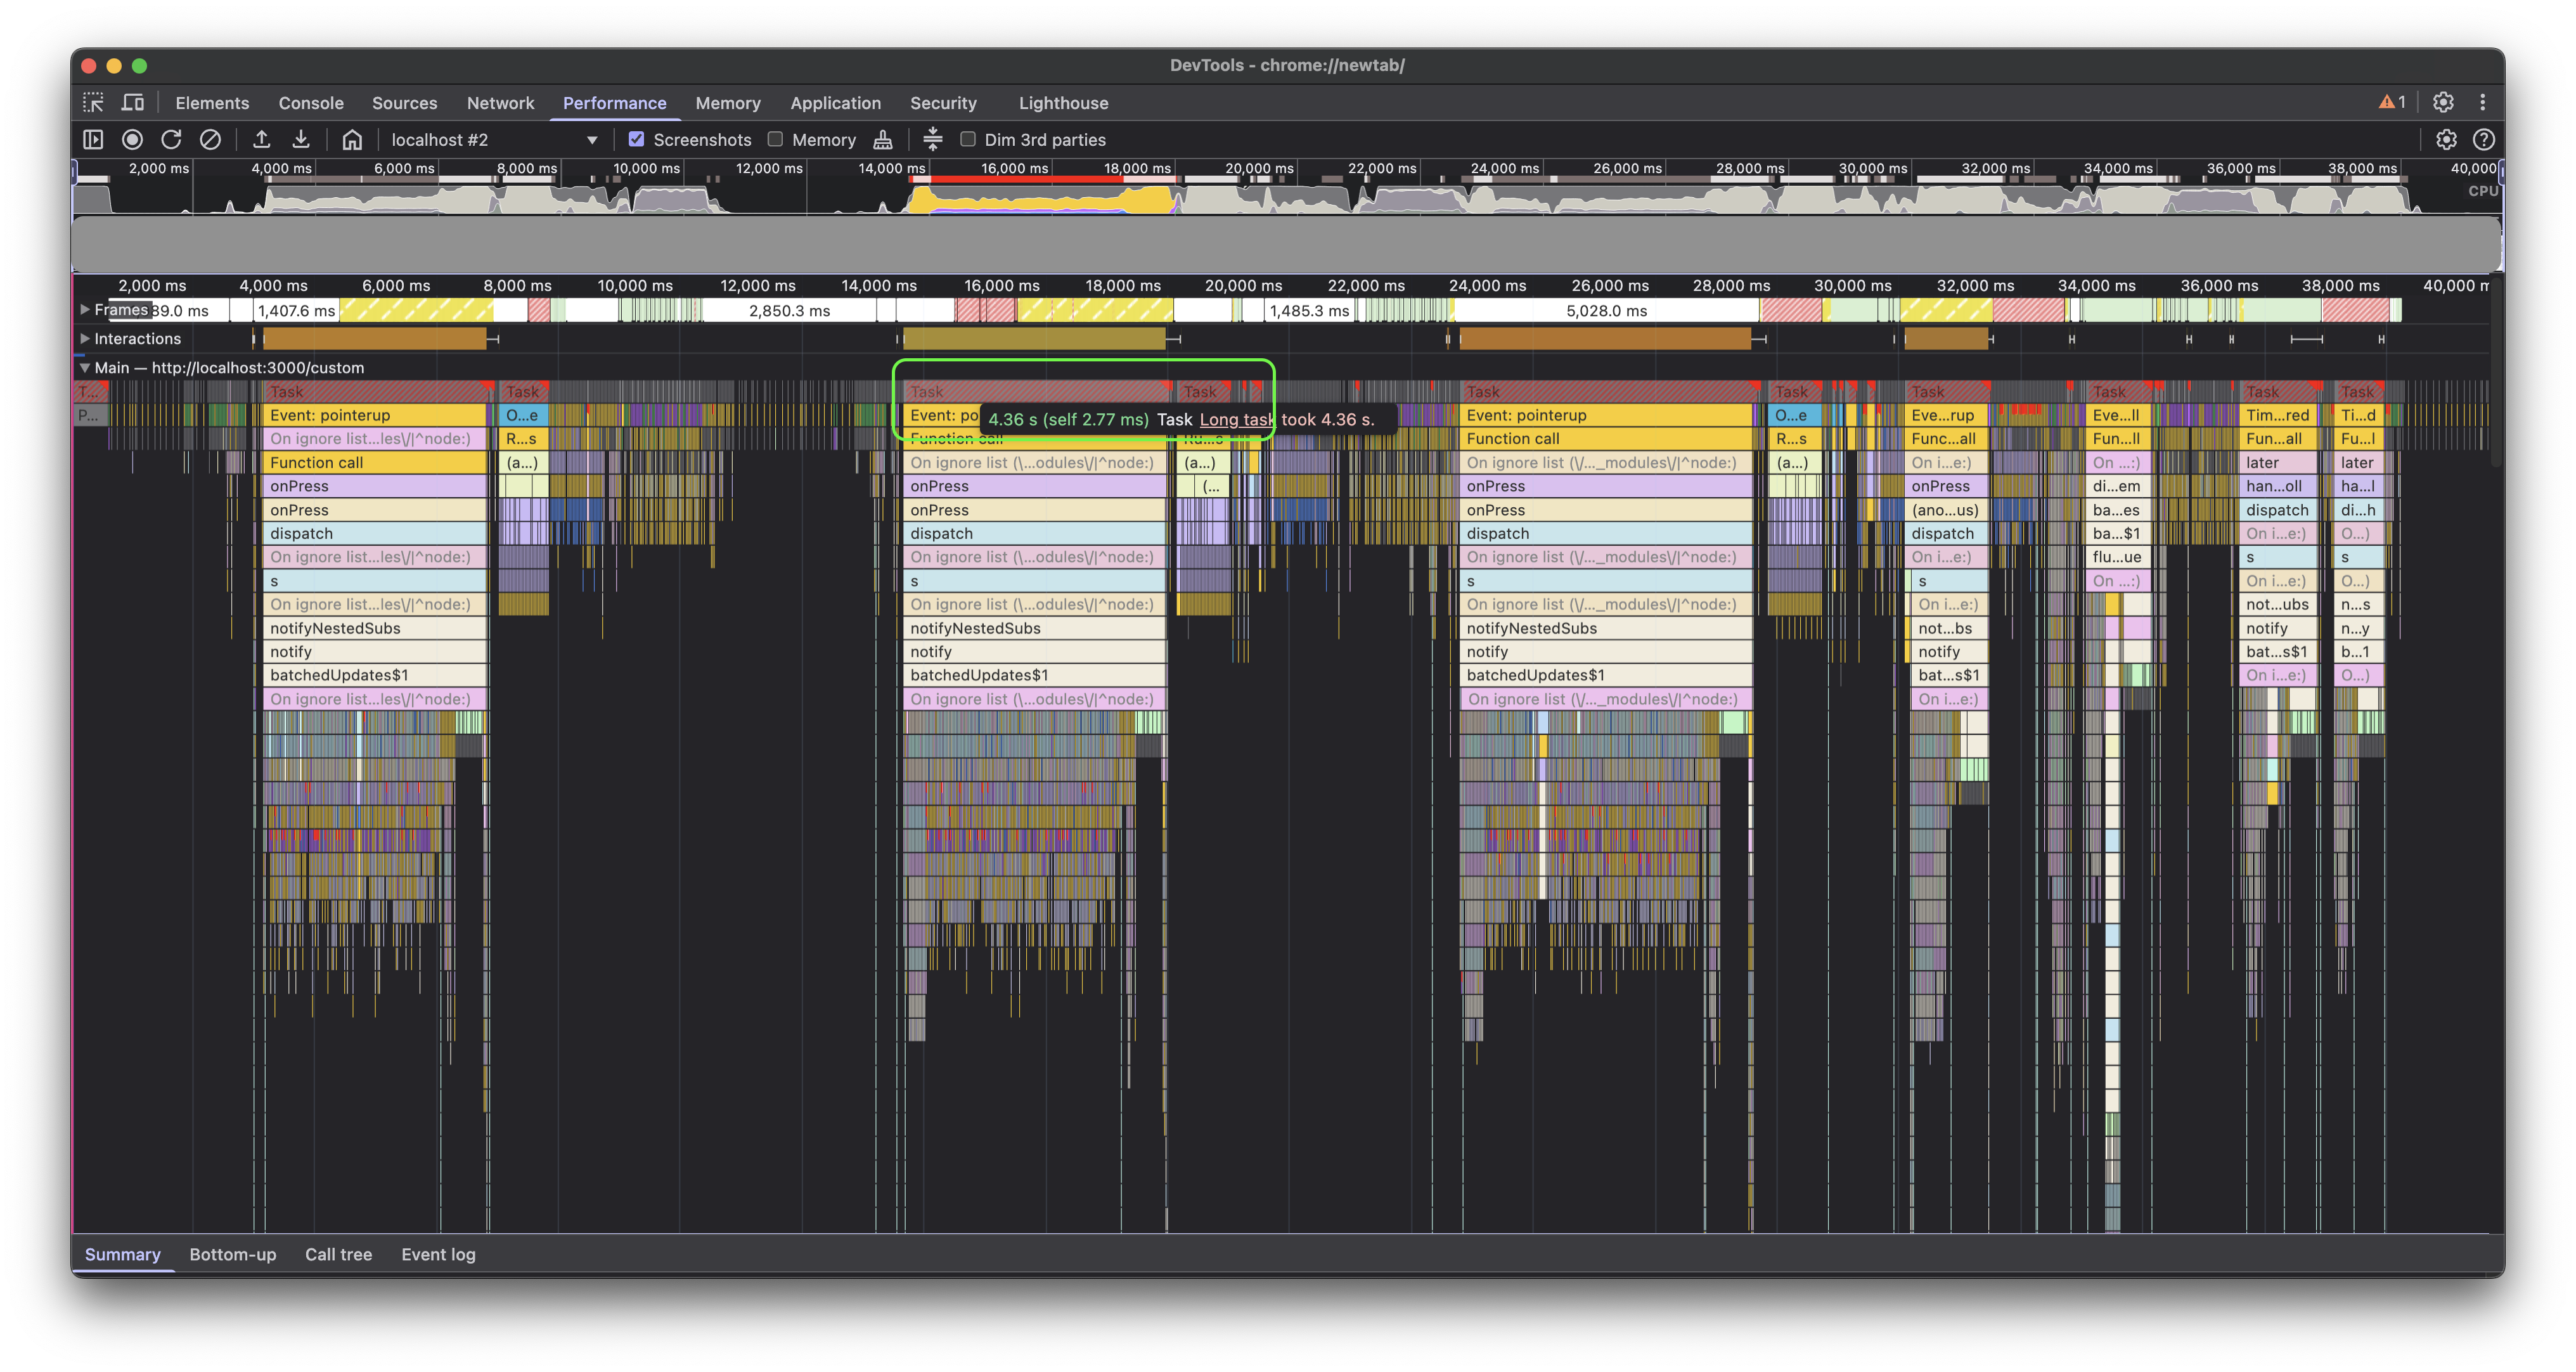Click the collect garbage broom icon
The image size is (2576, 1372).
pyautogui.click(x=883, y=140)
